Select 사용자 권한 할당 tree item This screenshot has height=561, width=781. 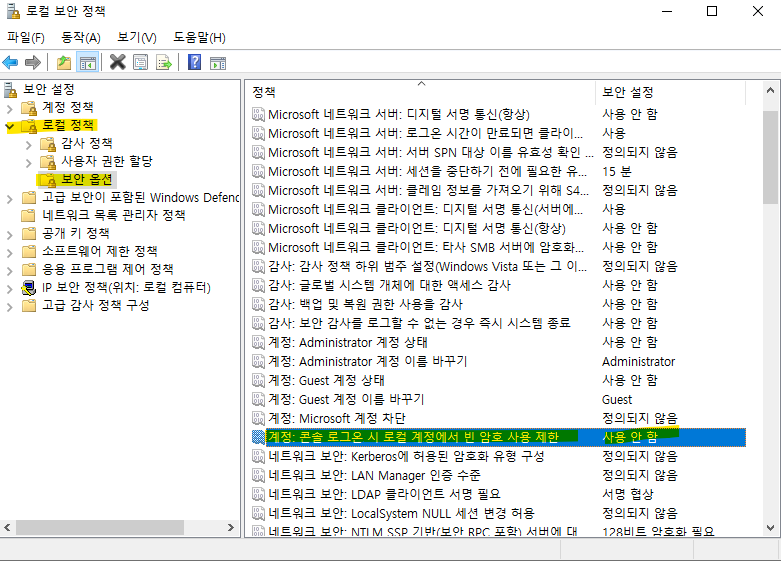click(x=107, y=161)
